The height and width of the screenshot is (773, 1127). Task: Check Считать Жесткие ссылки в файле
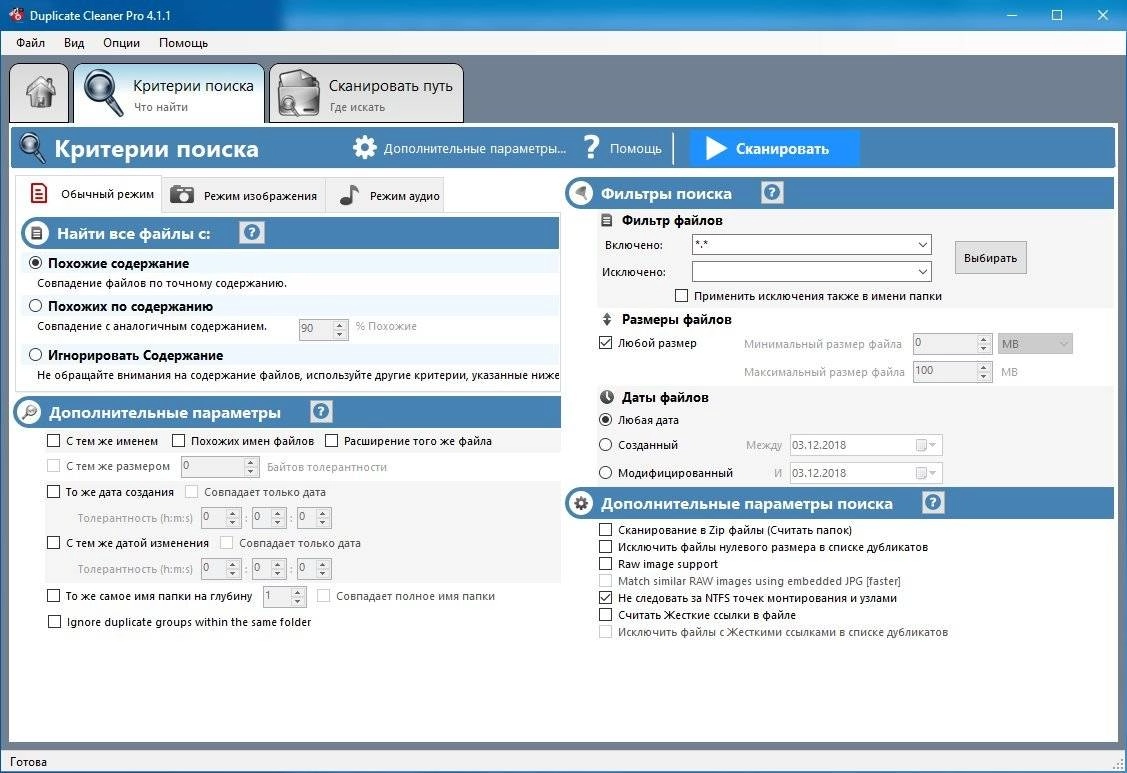[605, 615]
